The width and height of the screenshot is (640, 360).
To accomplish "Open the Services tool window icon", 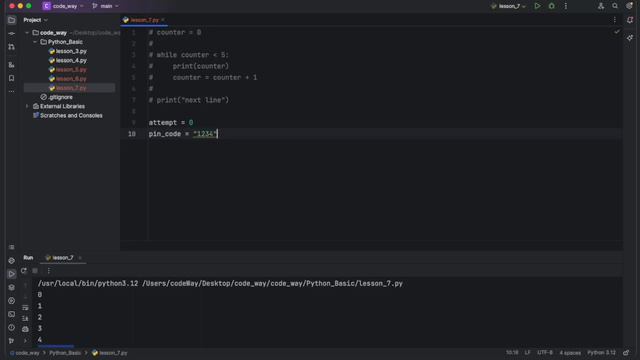I will pyautogui.click(x=11, y=301).
